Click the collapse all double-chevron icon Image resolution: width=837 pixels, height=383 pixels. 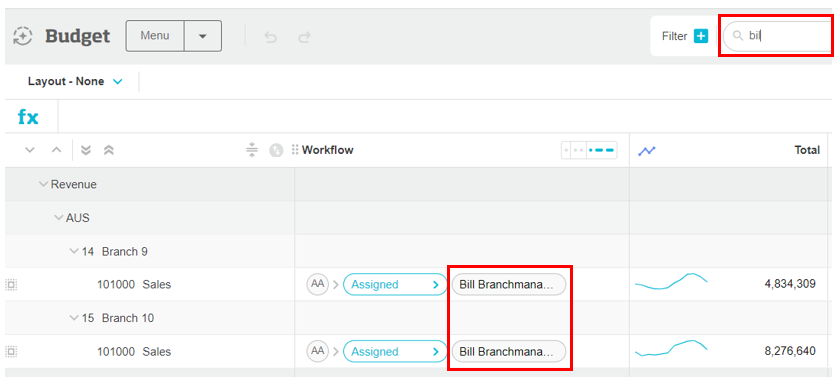coord(108,151)
